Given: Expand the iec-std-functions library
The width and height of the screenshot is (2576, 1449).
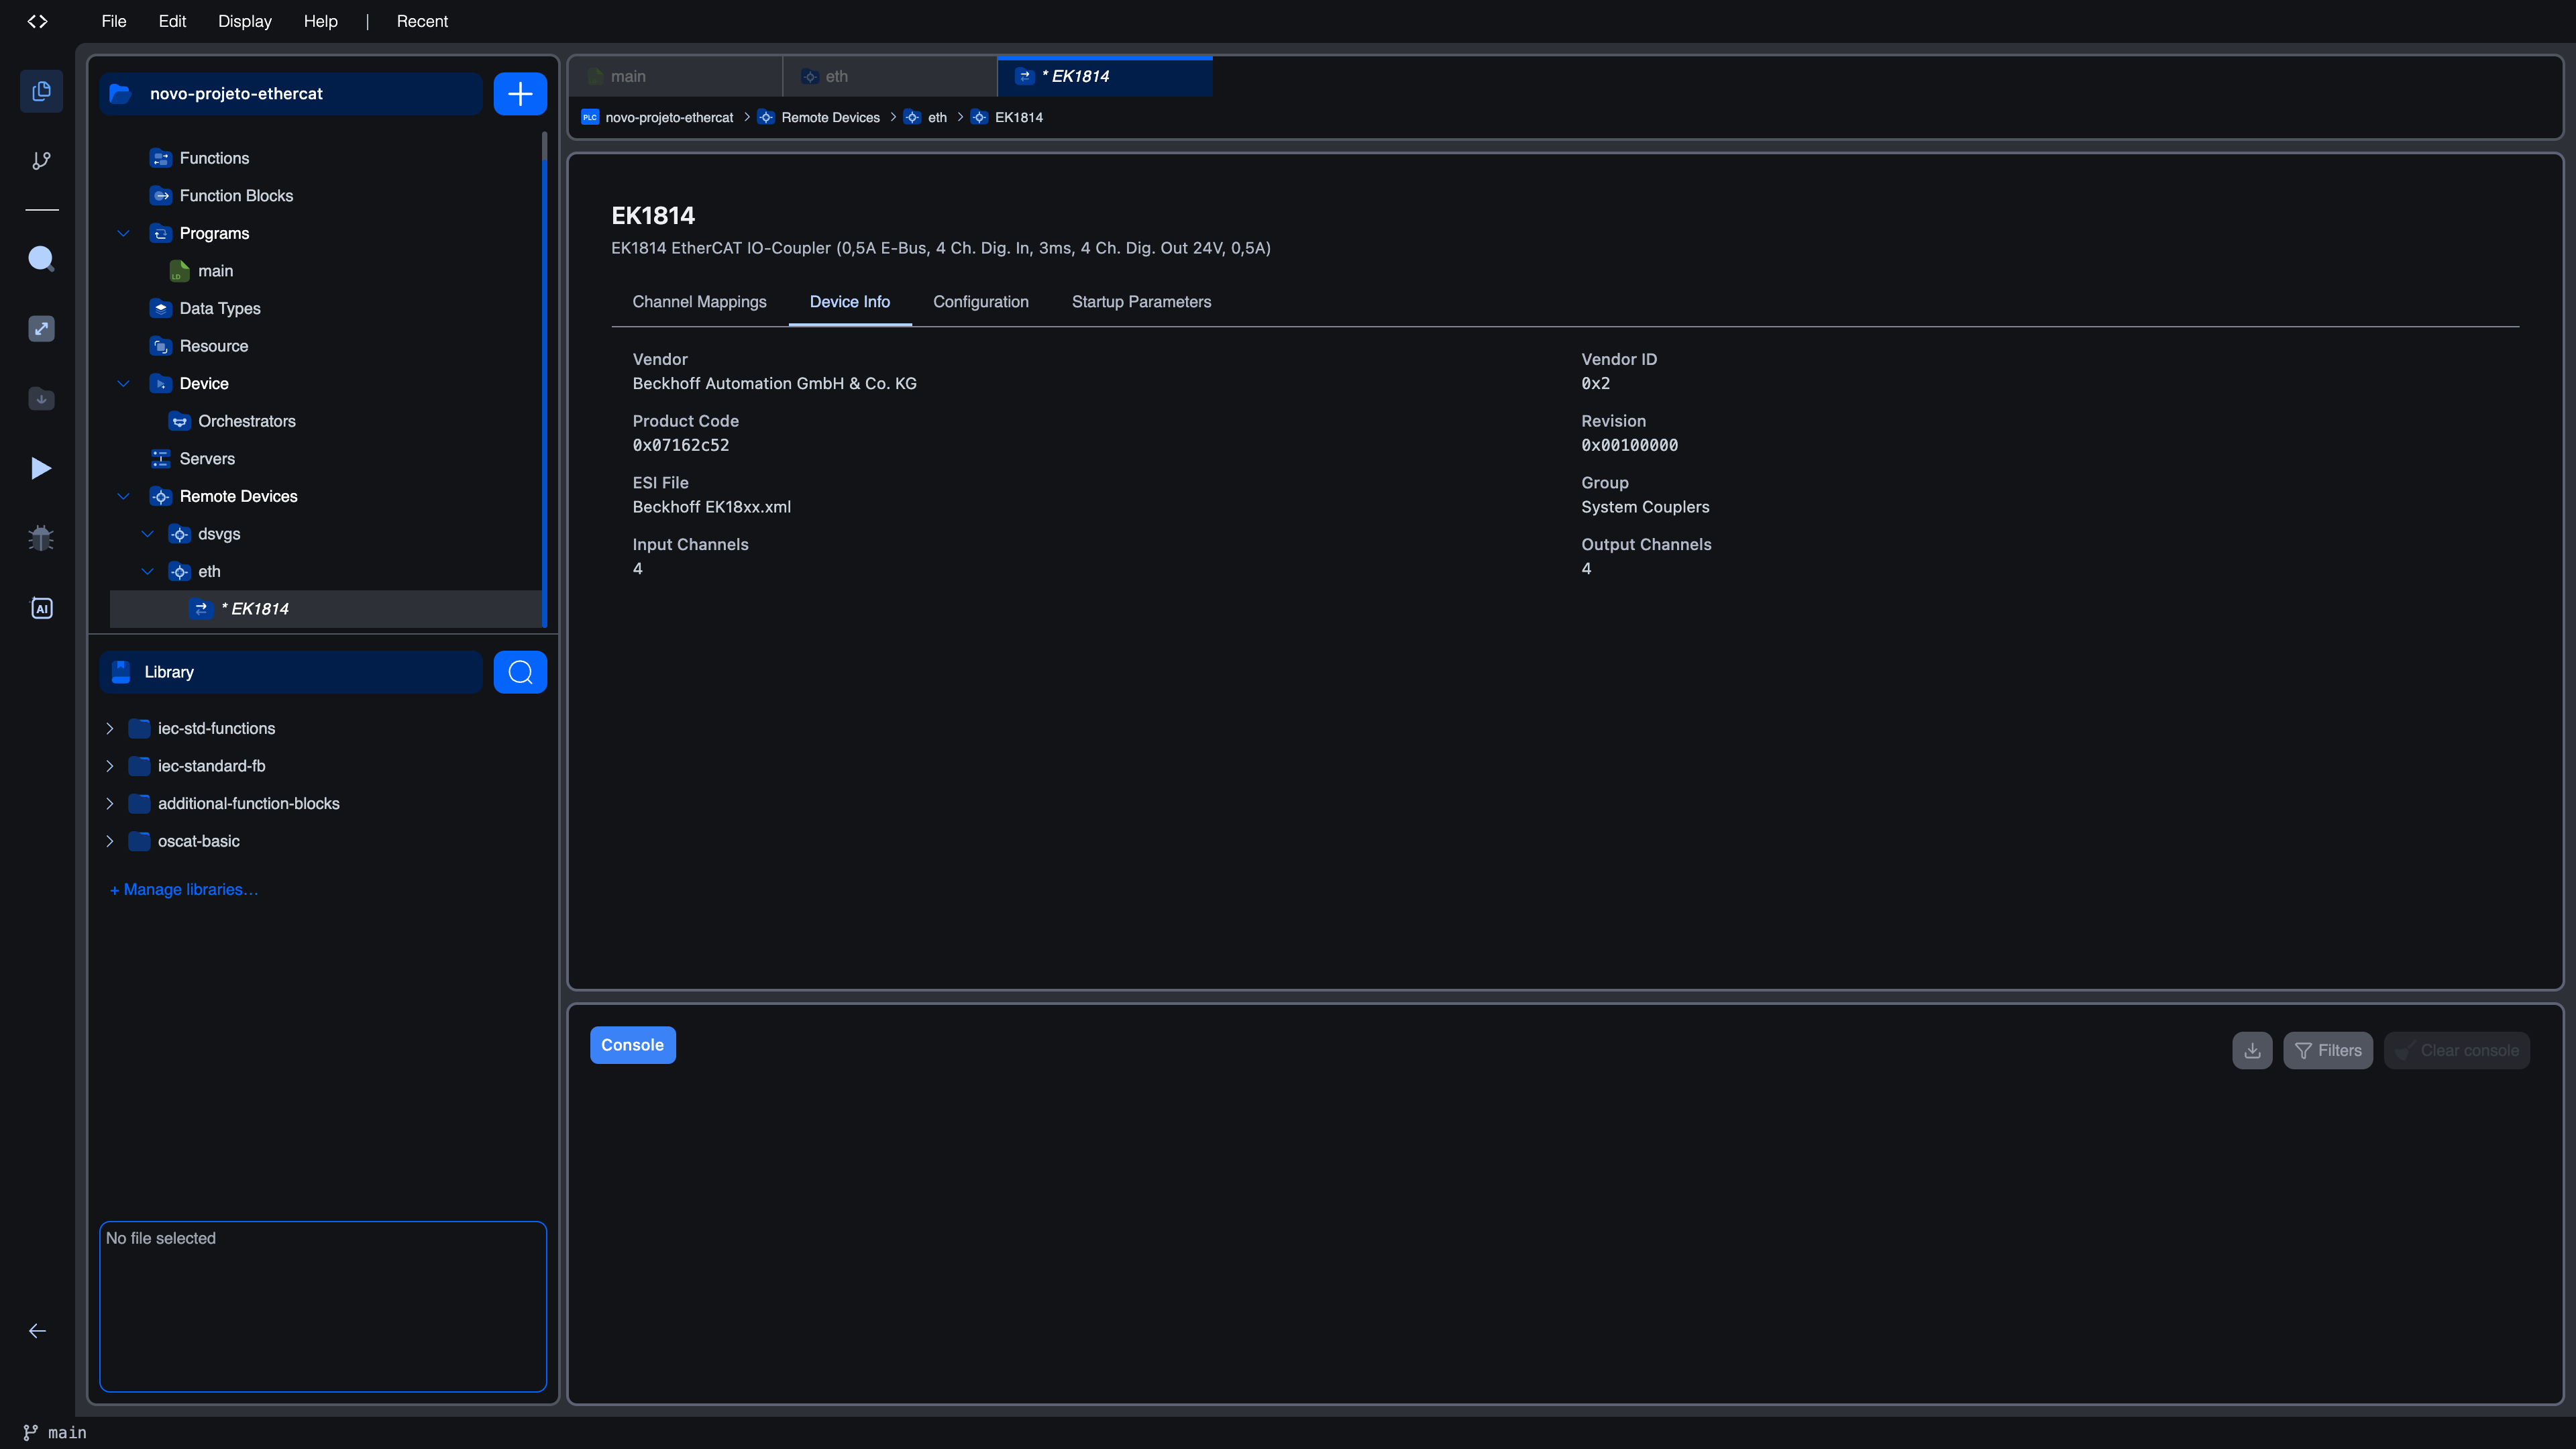Looking at the screenshot, I should pos(110,728).
